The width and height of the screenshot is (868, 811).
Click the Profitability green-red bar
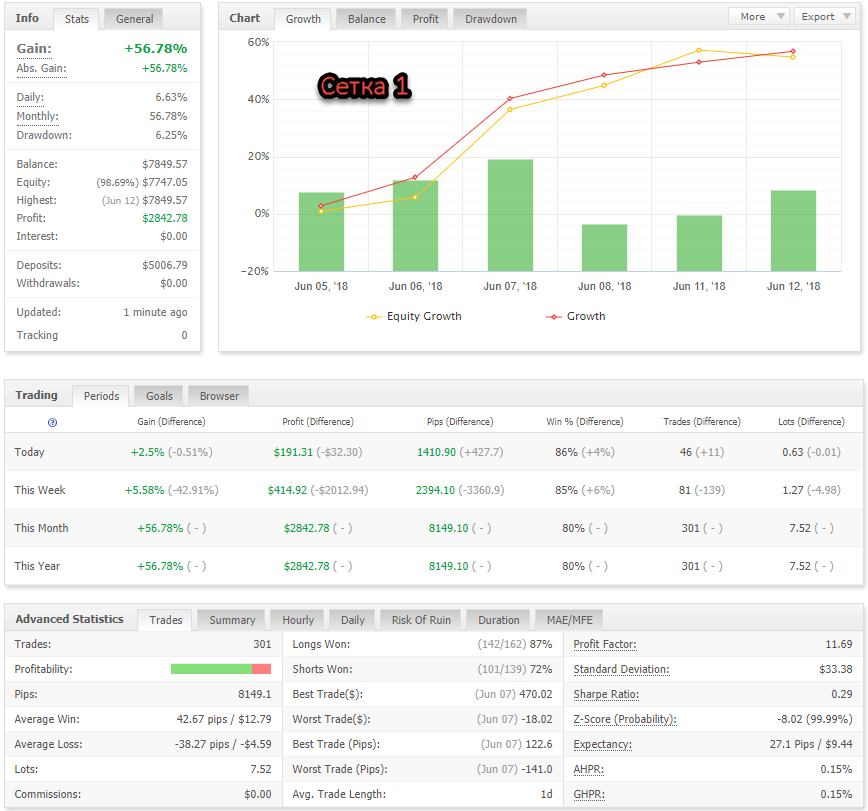tap(221, 669)
